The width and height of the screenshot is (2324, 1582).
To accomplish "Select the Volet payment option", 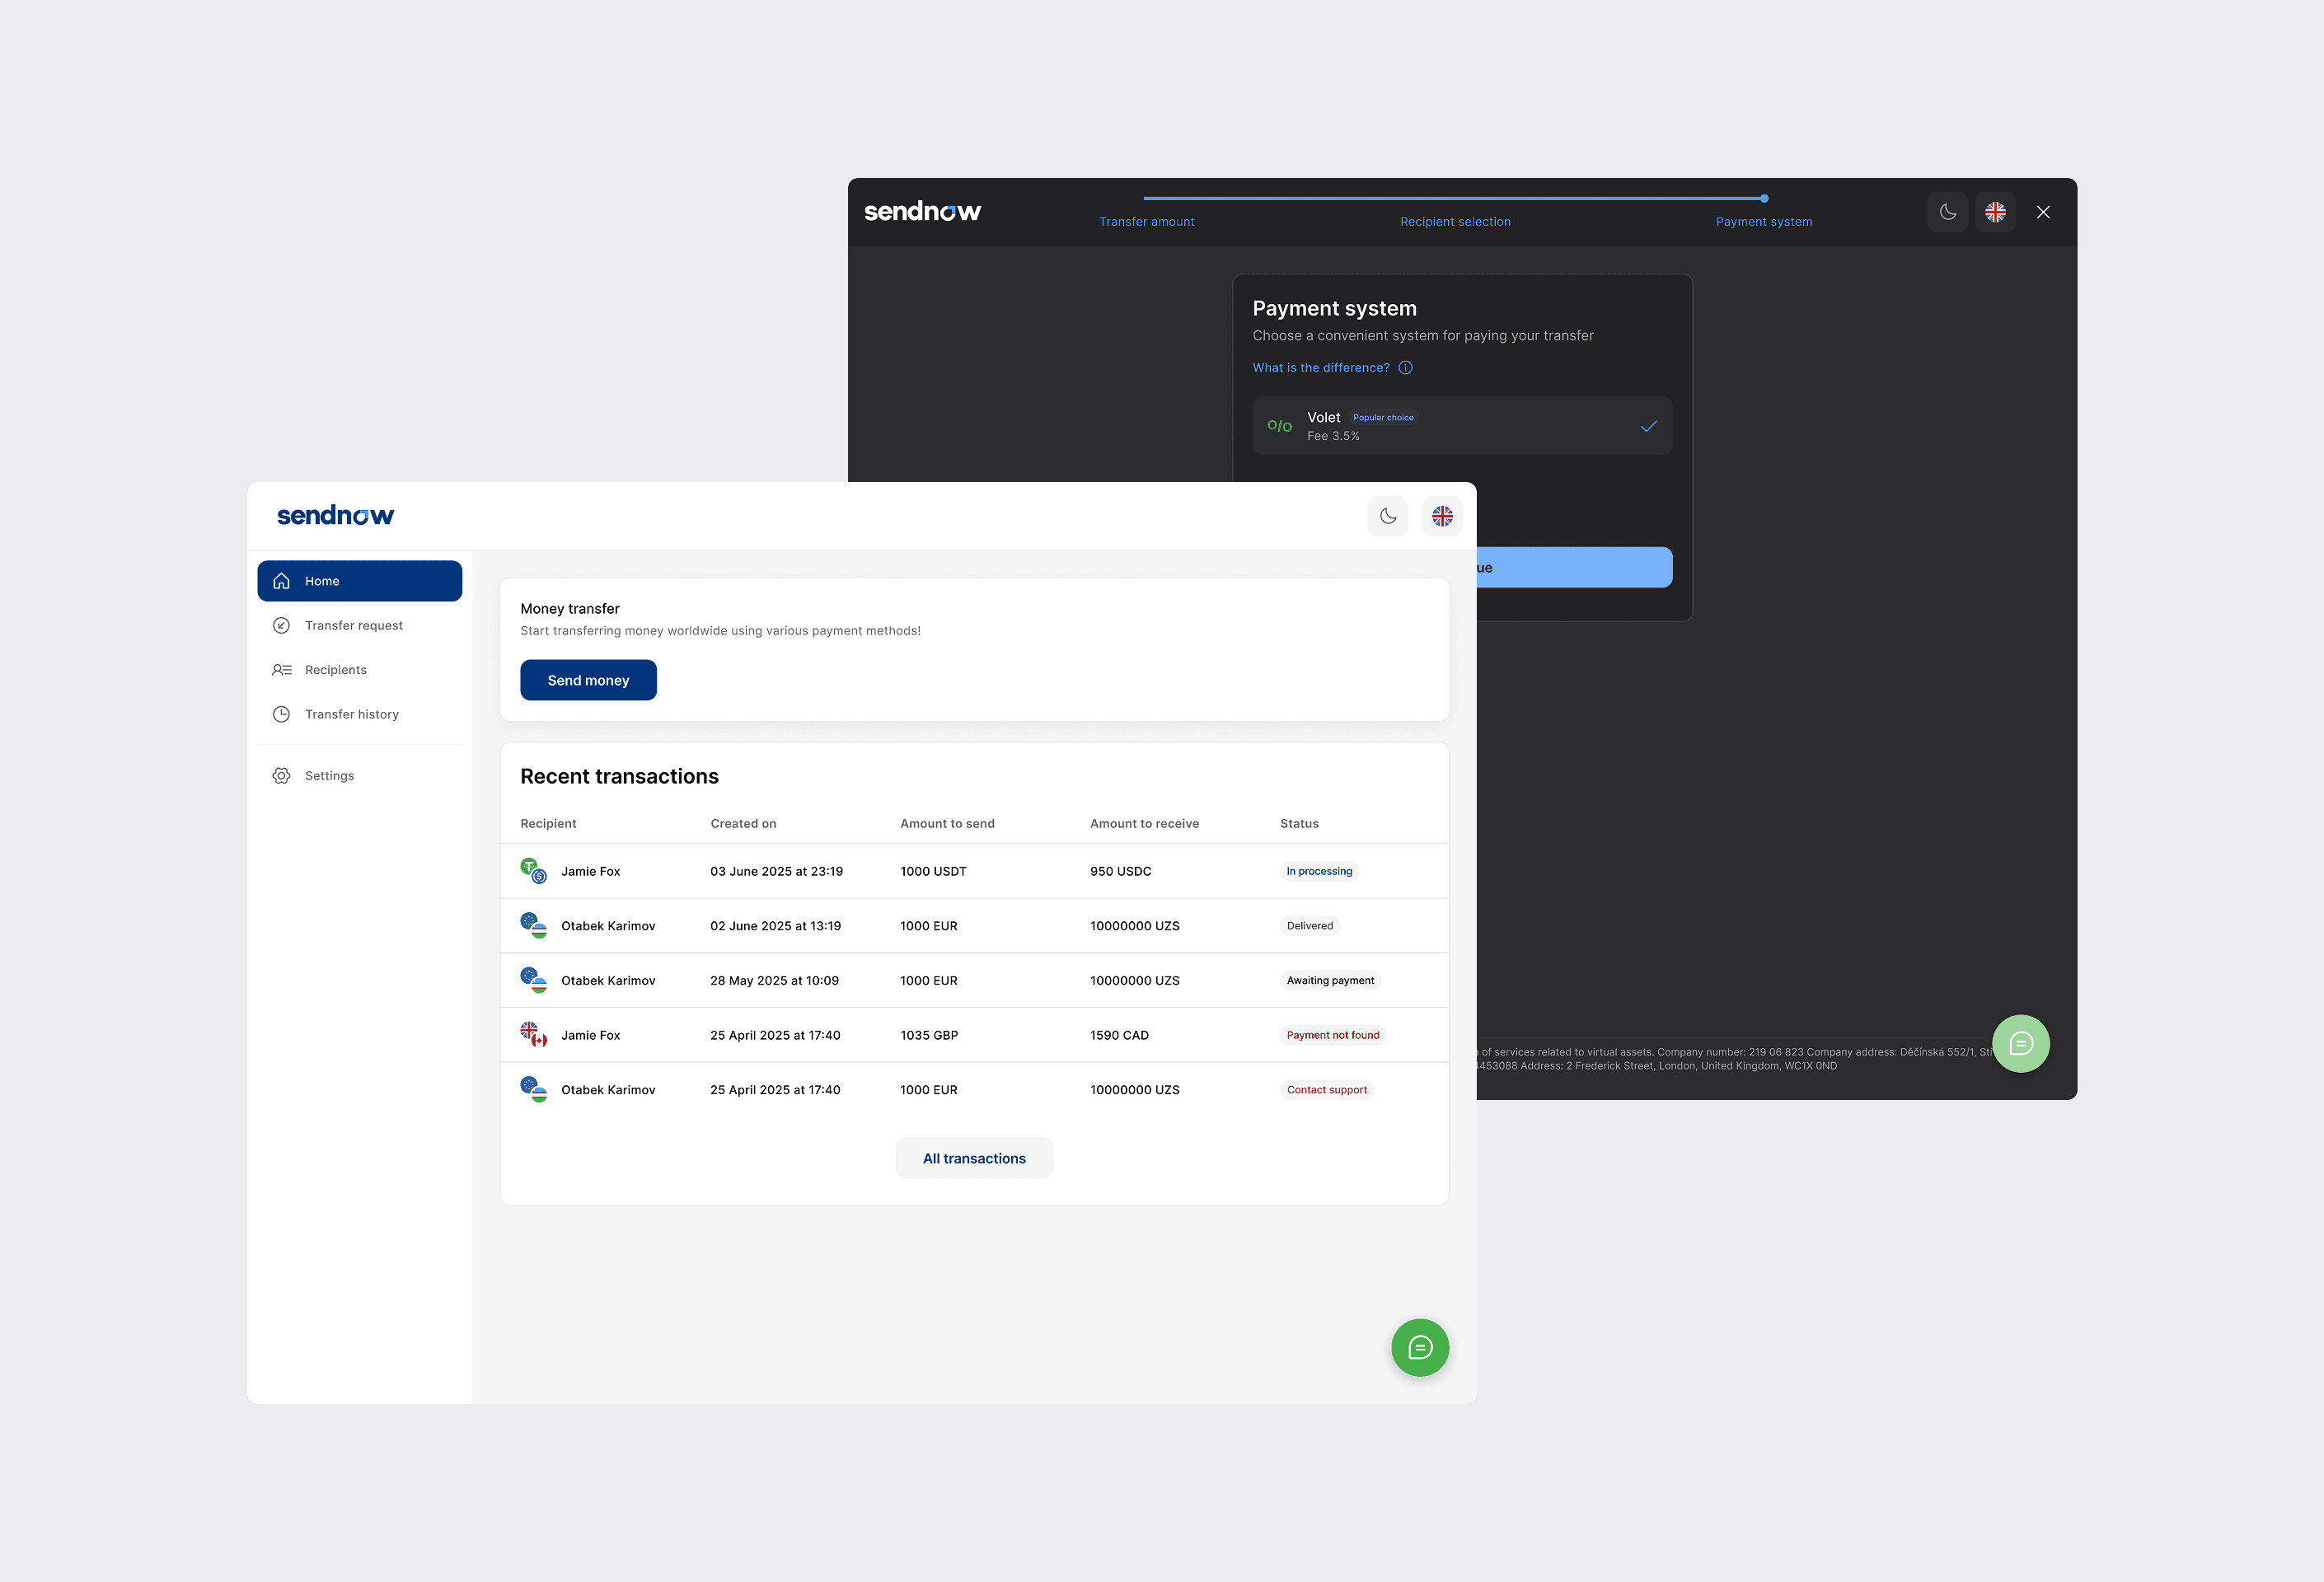I will (x=1461, y=426).
